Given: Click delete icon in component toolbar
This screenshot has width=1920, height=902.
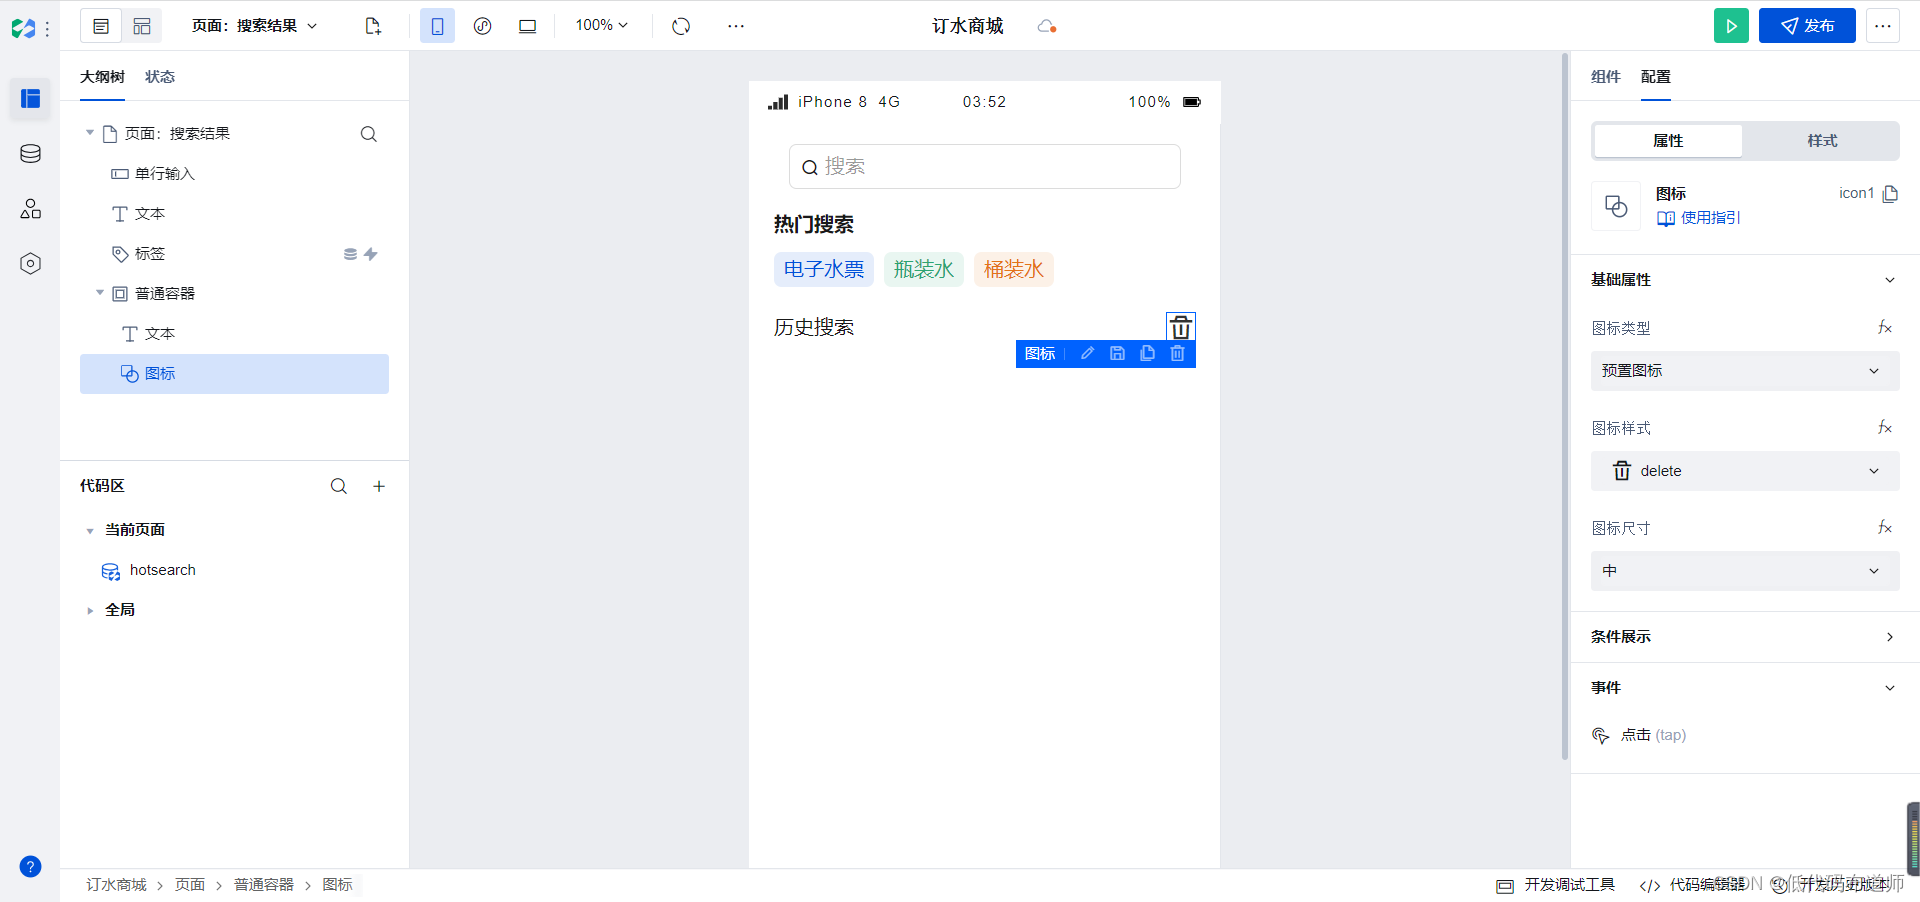Looking at the screenshot, I should 1177,353.
